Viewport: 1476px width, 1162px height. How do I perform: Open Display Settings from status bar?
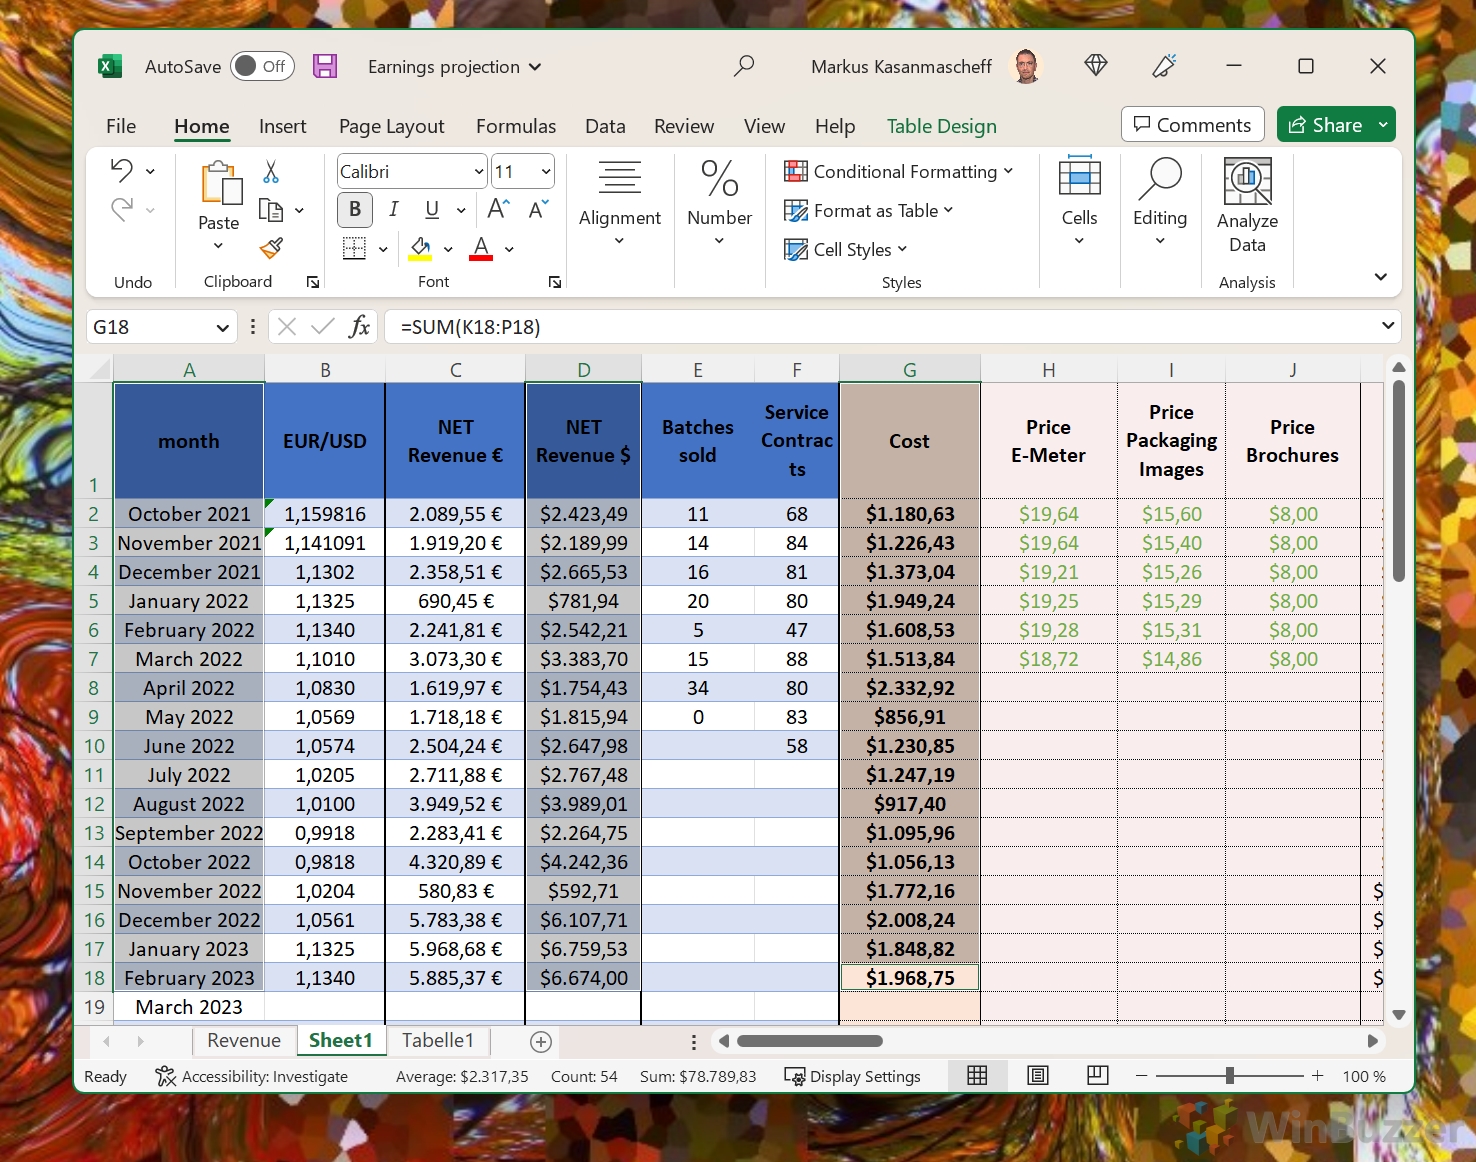pos(853,1076)
